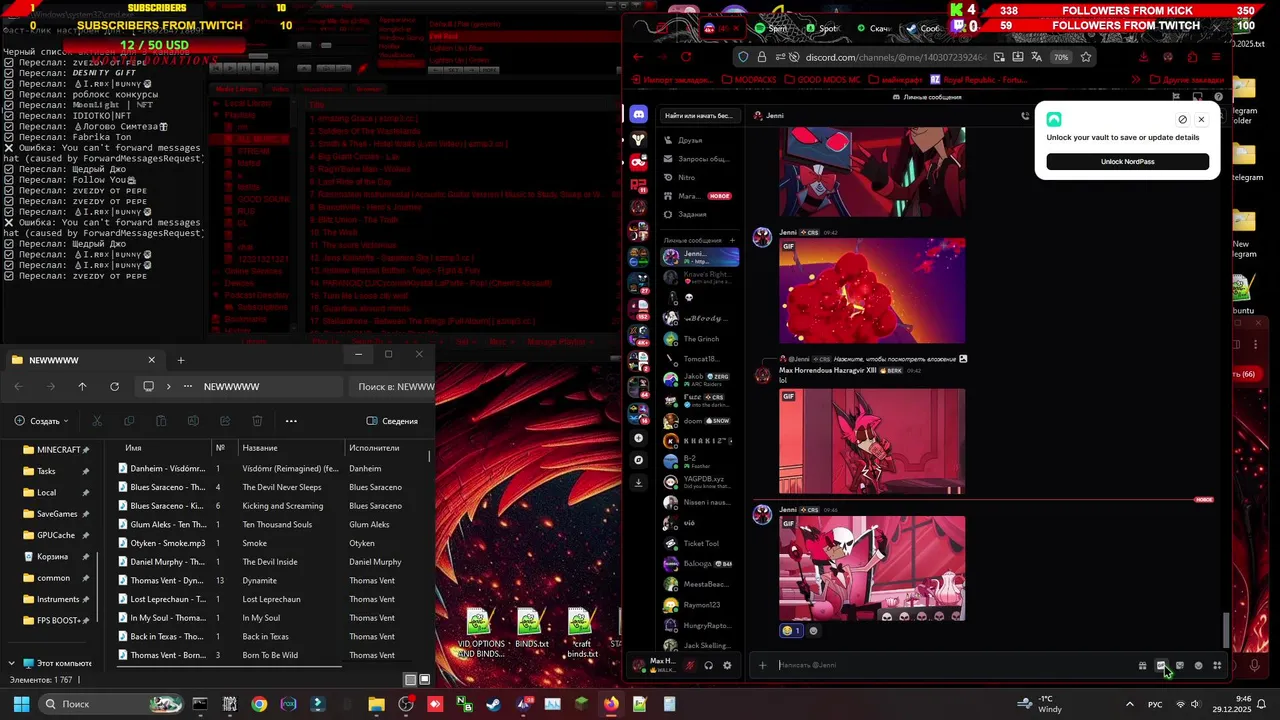This screenshot has height=720, width=1280.
Task: Switch Explorer to large thumbnails view toggle
Action: coord(425,680)
